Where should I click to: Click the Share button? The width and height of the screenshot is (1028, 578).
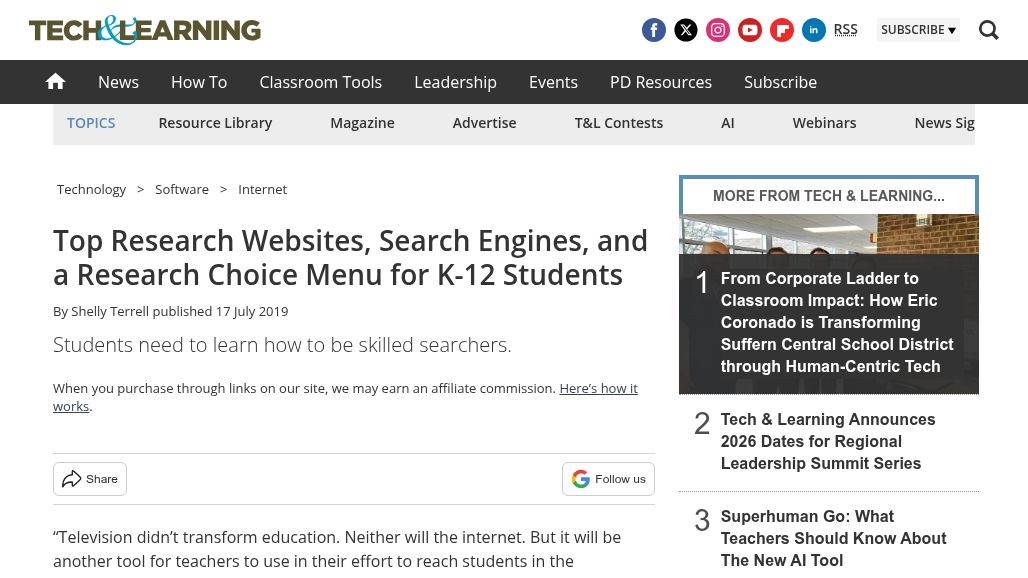(89, 479)
